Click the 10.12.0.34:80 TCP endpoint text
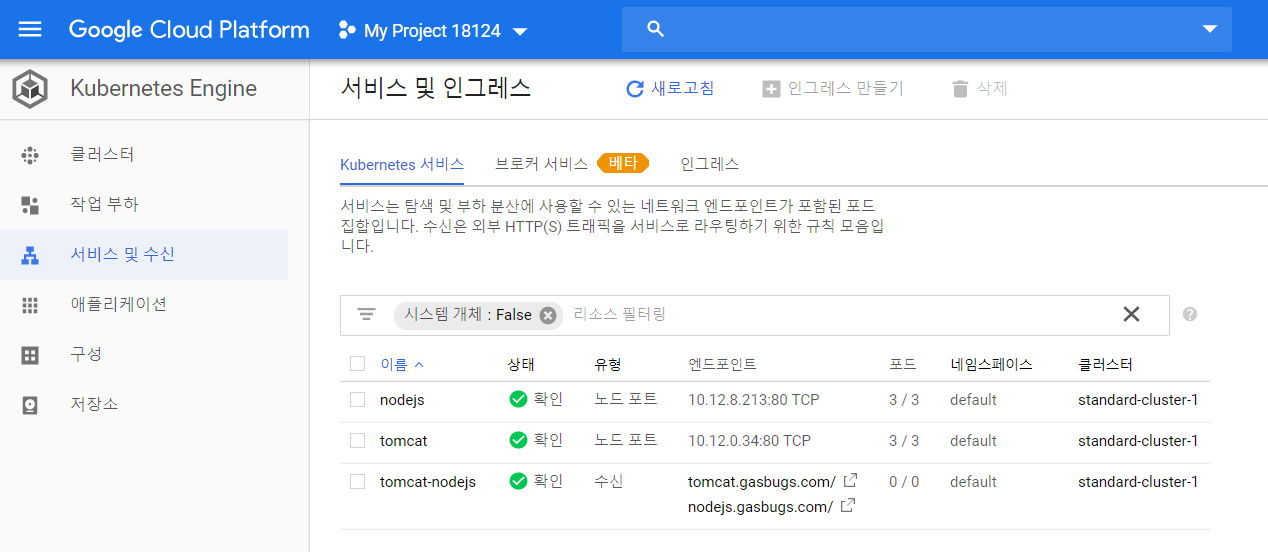 [749, 440]
